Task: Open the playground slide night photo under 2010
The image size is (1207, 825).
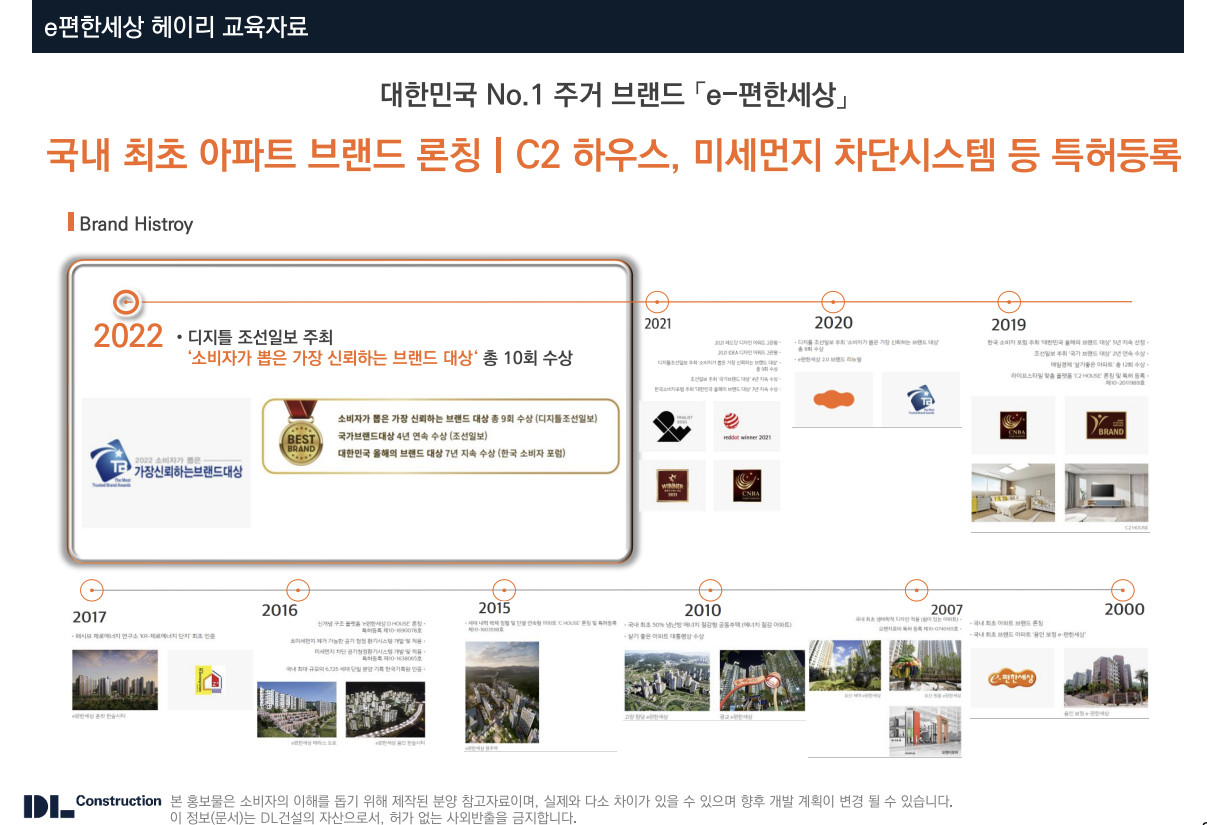Action: [x=760, y=680]
